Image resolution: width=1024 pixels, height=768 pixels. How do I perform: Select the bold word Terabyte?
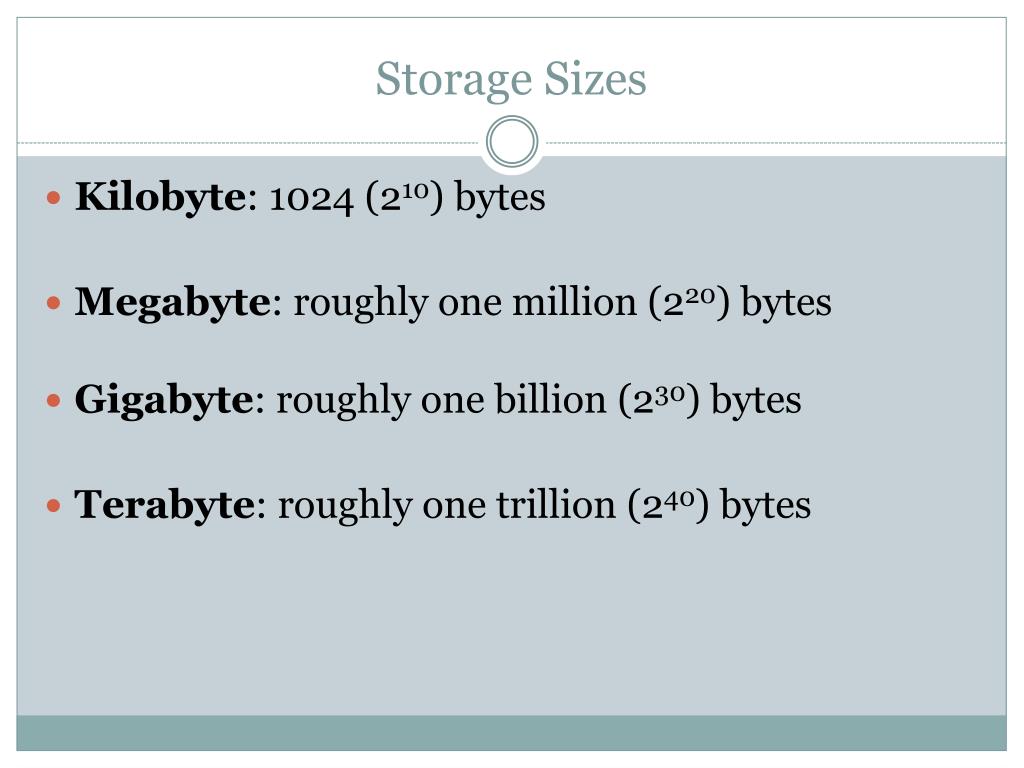[165, 505]
